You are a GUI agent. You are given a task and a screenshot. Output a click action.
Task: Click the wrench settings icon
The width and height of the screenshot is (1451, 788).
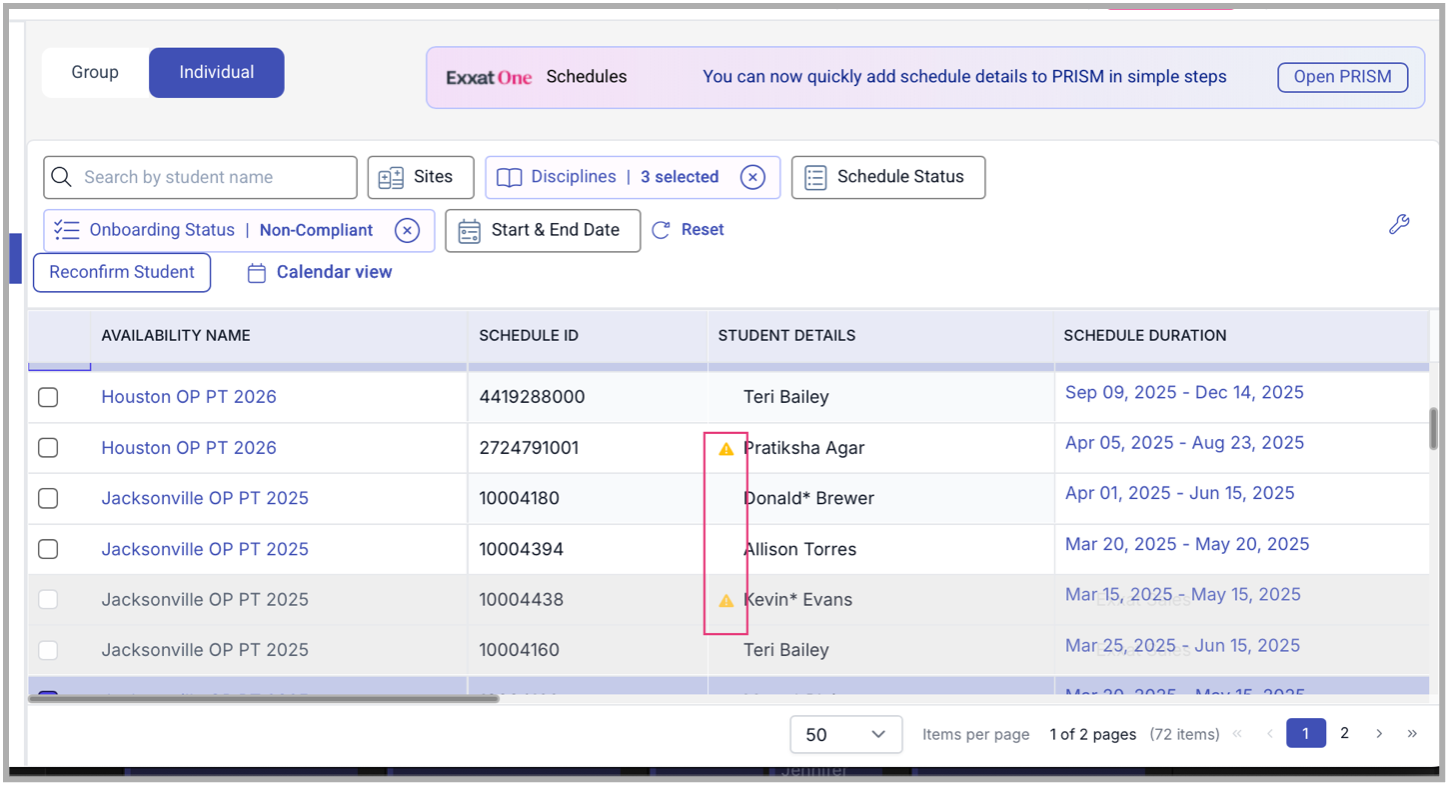click(1398, 225)
